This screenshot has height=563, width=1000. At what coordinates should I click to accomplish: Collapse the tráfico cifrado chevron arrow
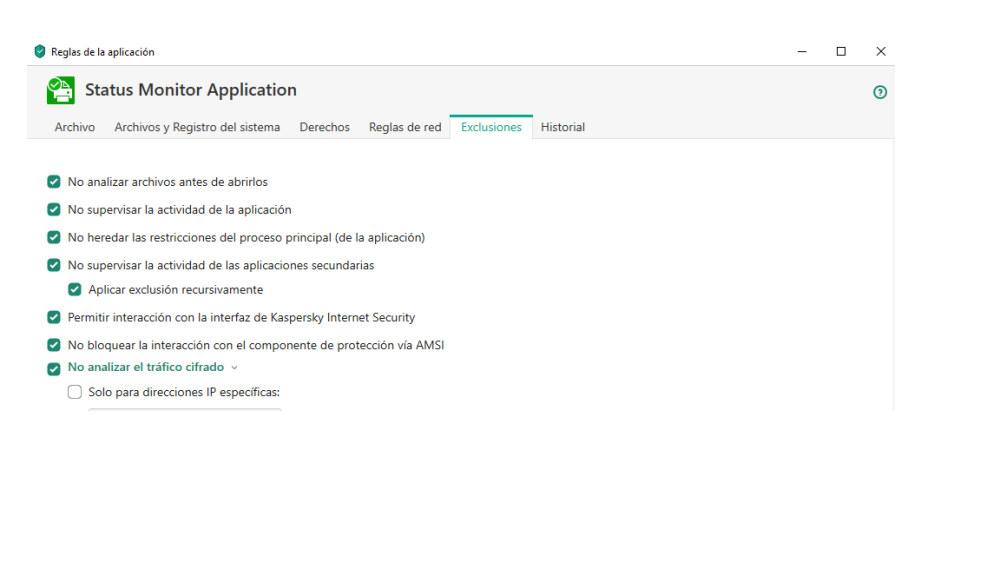pos(235,368)
